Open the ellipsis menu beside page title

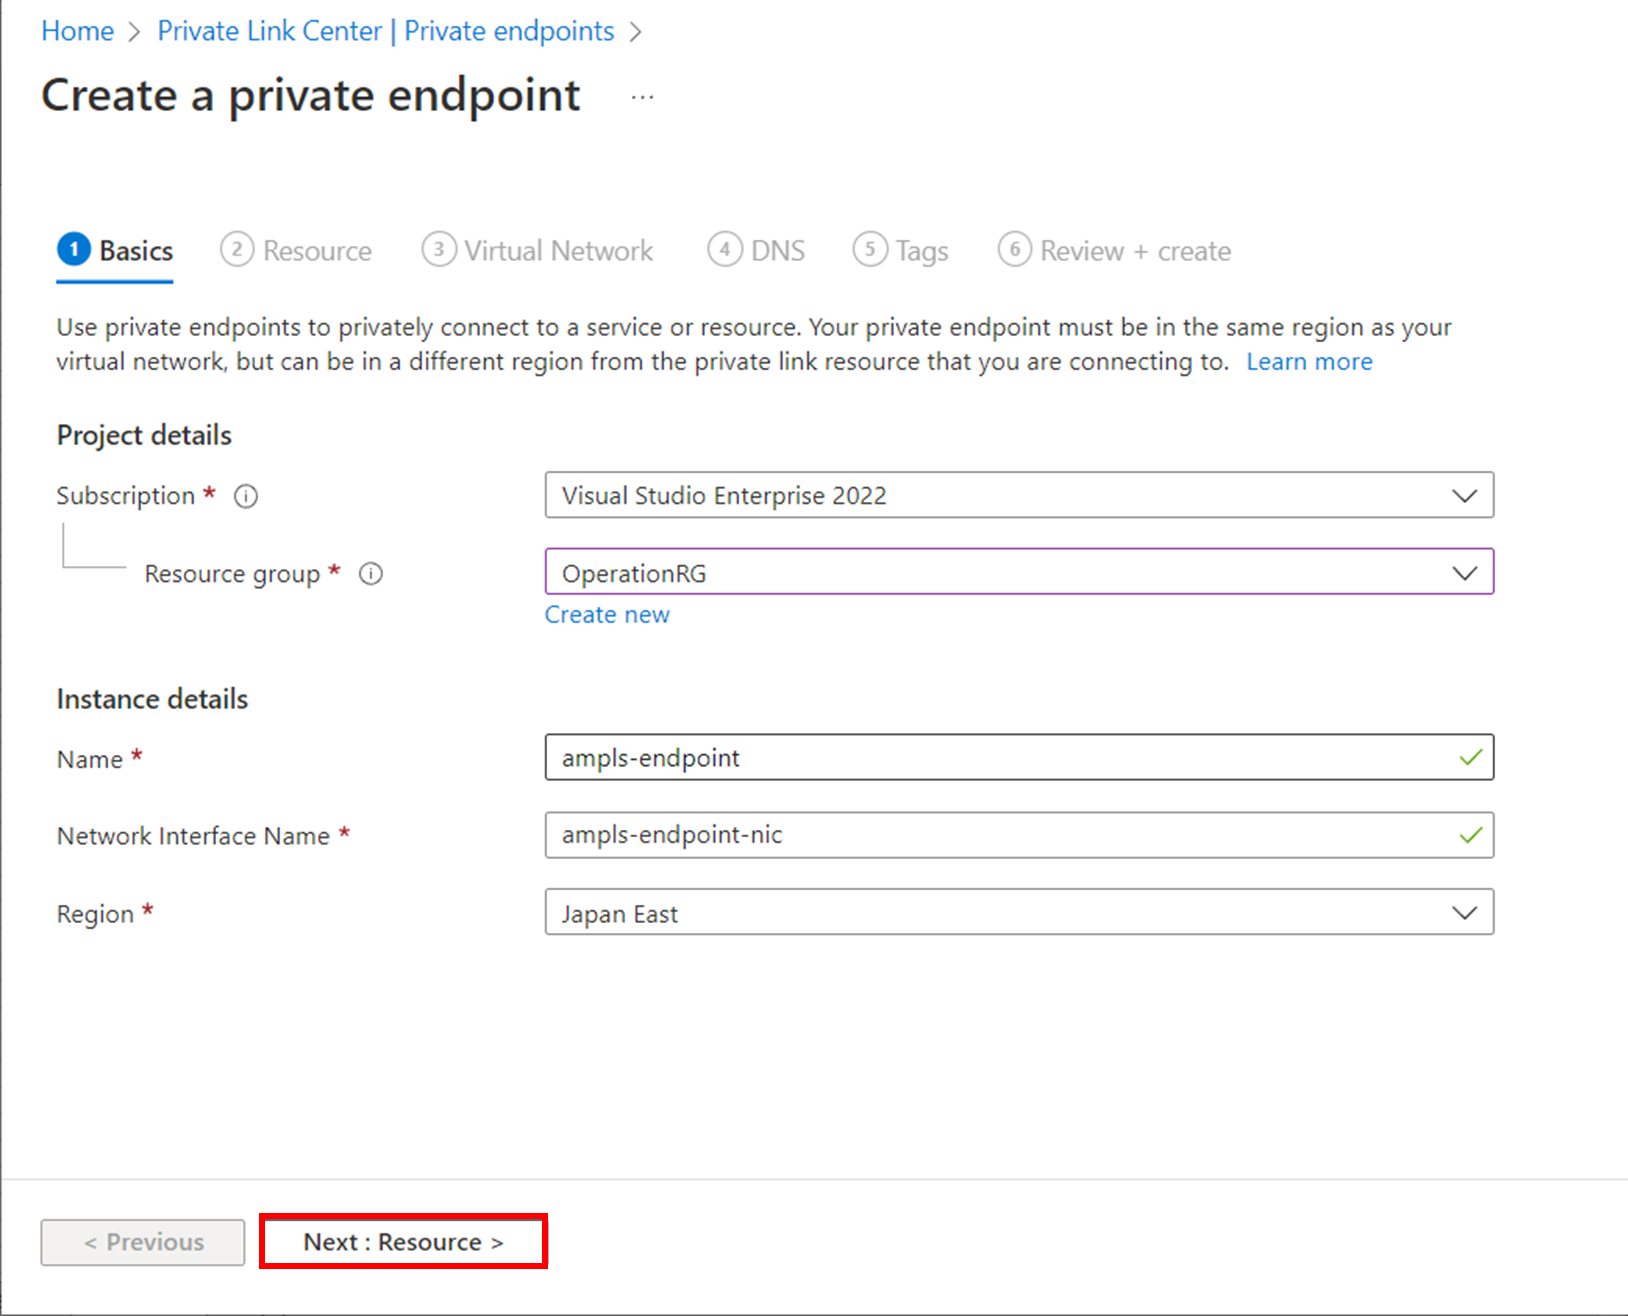642,96
